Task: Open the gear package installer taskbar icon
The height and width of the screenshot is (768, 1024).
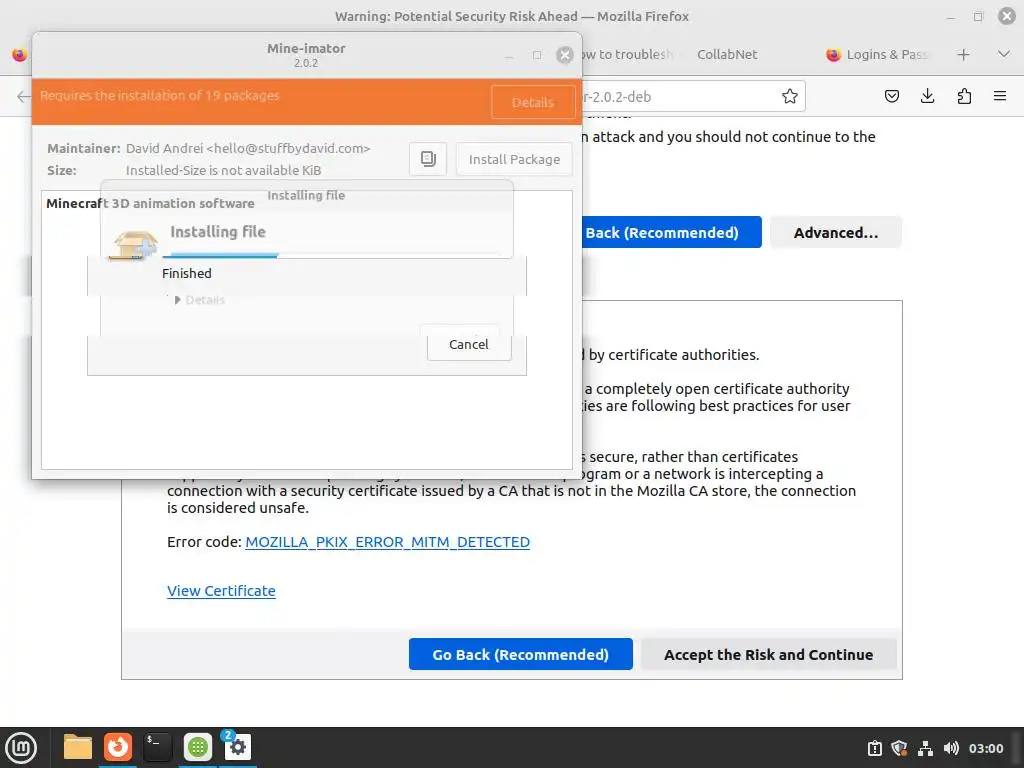Action: (x=237, y=747)
